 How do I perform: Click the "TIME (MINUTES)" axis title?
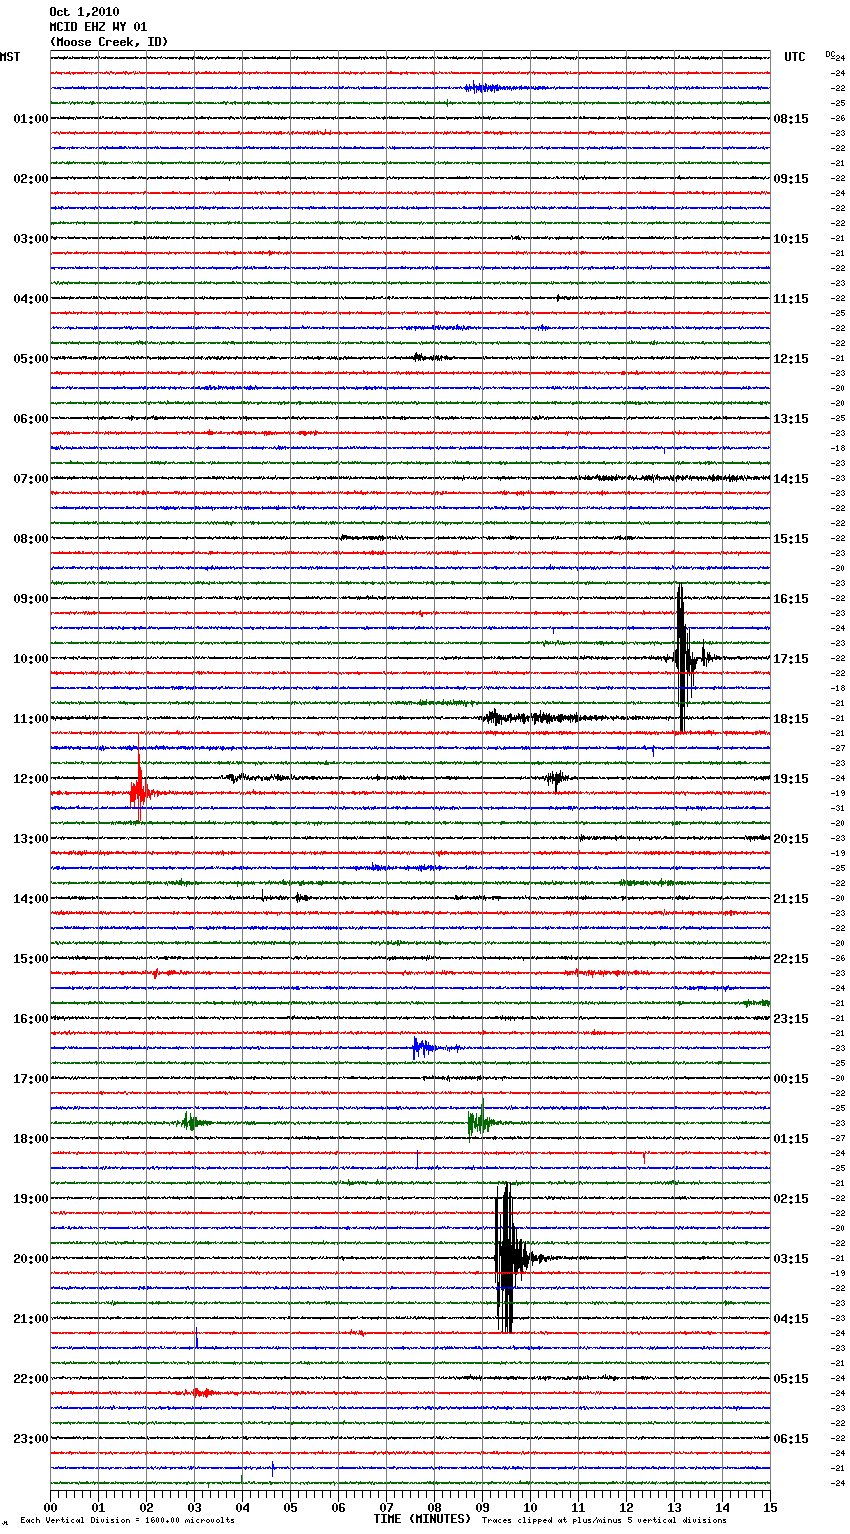(x=422, y=1519)
